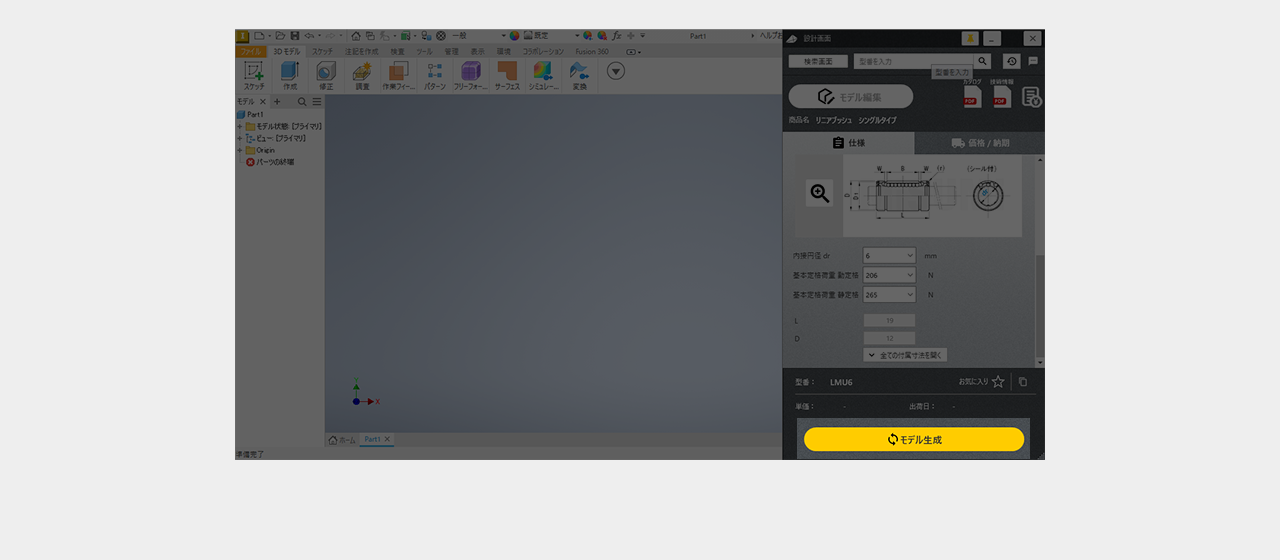Pin the design panel with pin button
The height and width of the screenshot is (560, 1280).
click(x=970, y=38)
